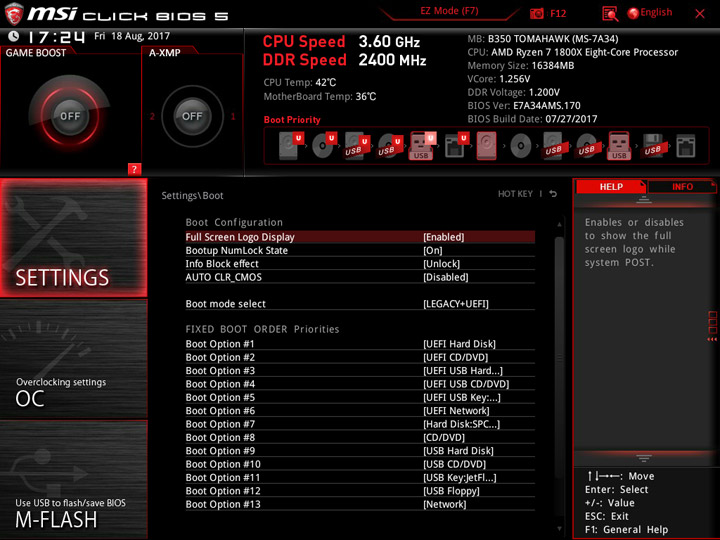Open Boot mode select [LEGACY+UEFI] options
Viewport: 720px width, 540px height.
456,304
